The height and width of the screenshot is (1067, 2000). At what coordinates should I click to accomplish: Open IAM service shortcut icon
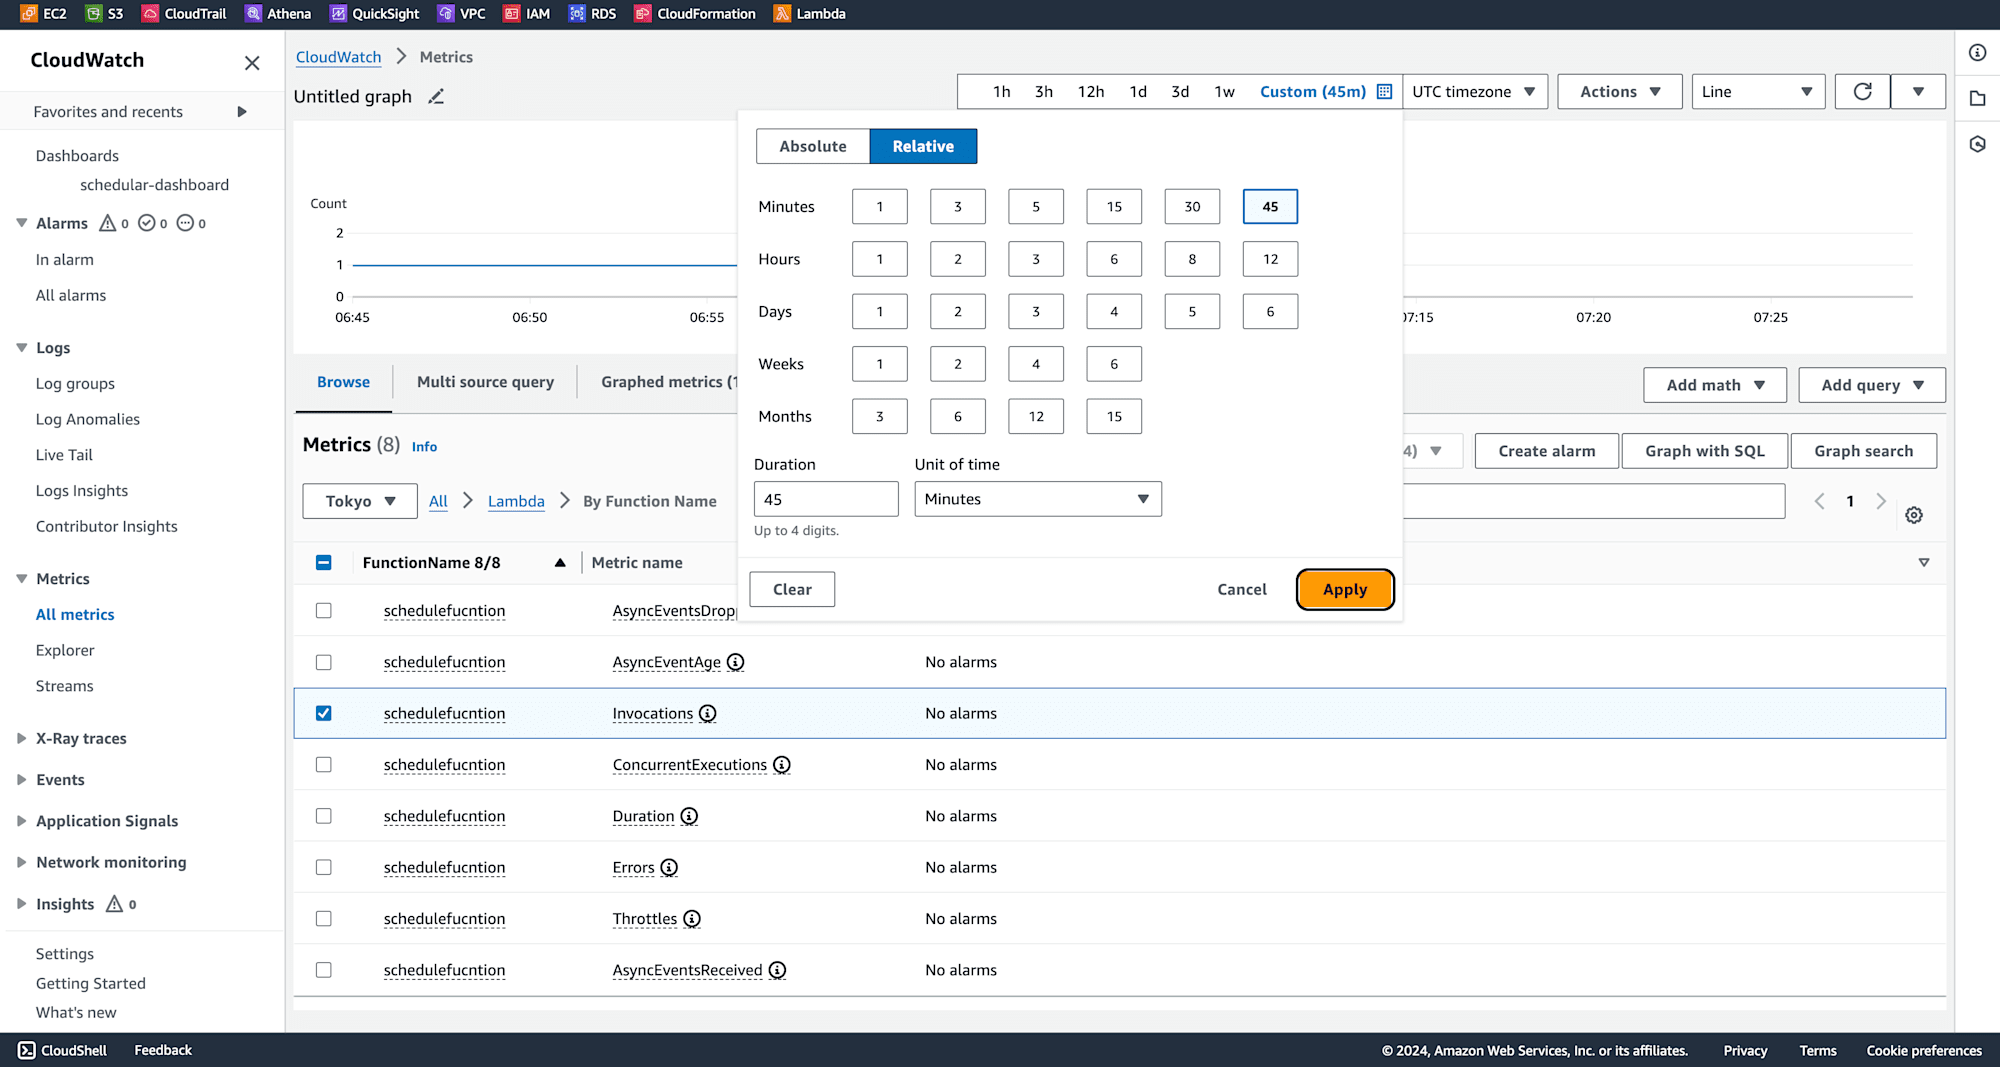click(511, 13)
